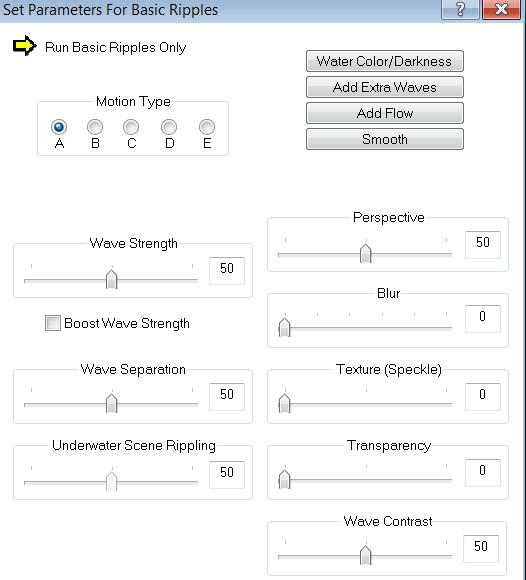The image size is (526, 580).
Task: Pick Motion Type D radio button
Action: pos(169,127)
